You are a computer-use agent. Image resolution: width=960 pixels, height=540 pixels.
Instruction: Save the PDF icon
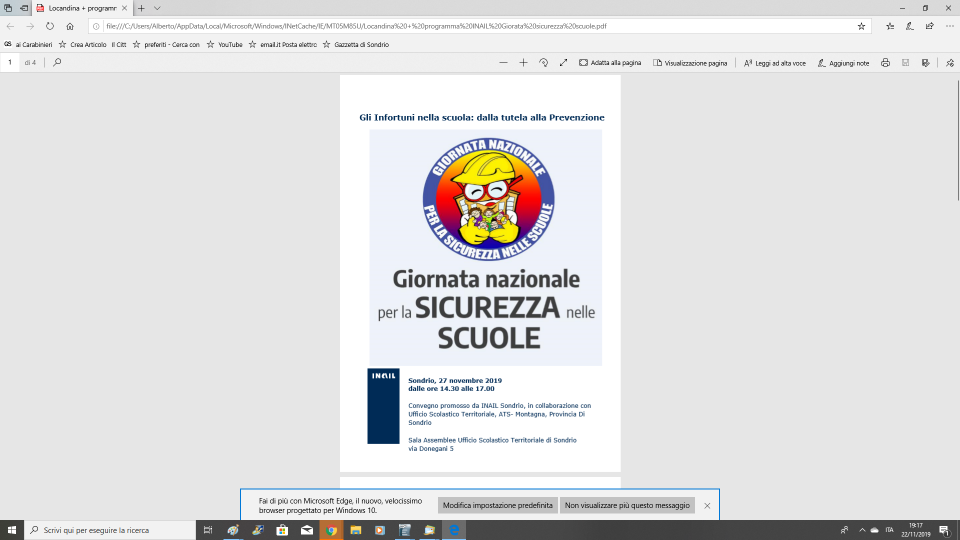(906, 62)
